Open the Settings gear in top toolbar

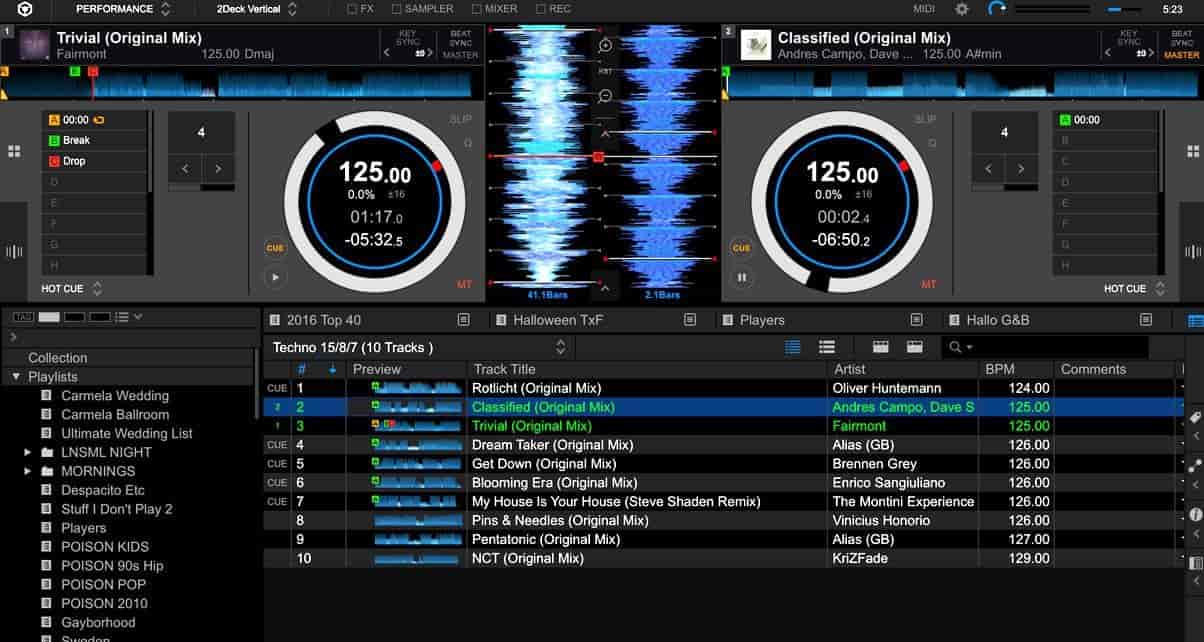[x=960, y=9]
